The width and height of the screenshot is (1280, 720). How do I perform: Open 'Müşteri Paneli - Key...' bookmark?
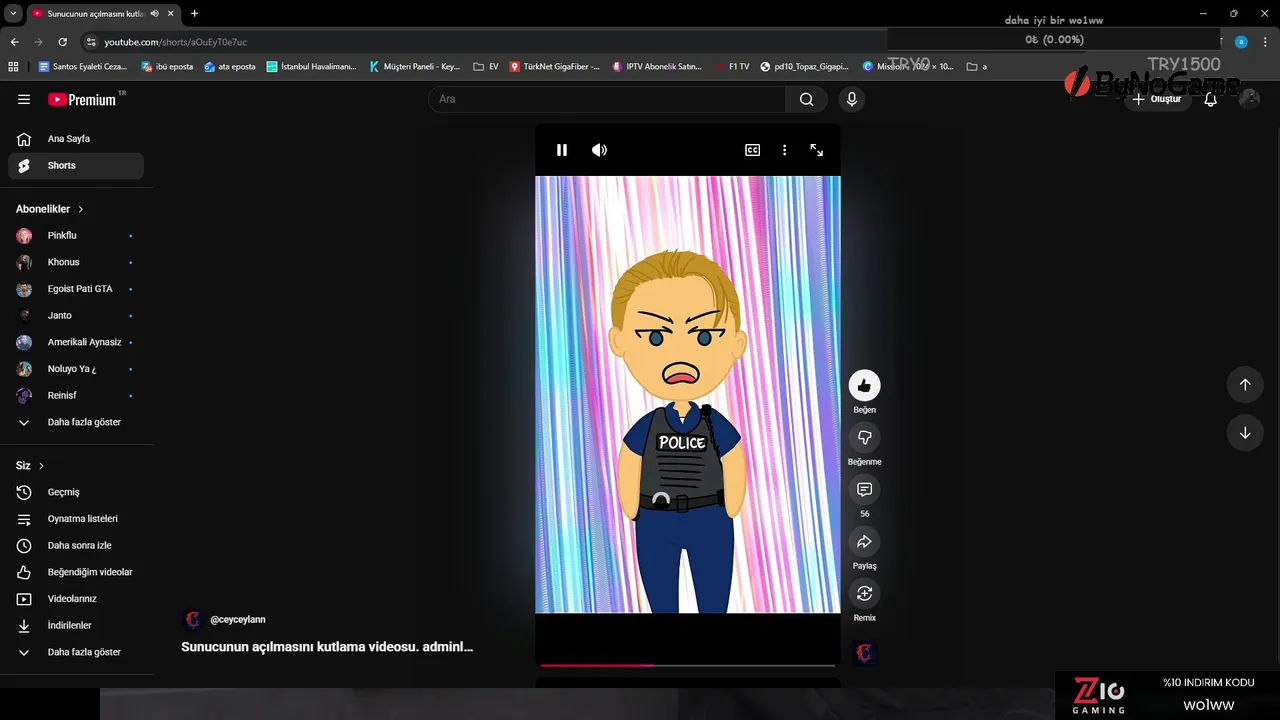(414, 67)
